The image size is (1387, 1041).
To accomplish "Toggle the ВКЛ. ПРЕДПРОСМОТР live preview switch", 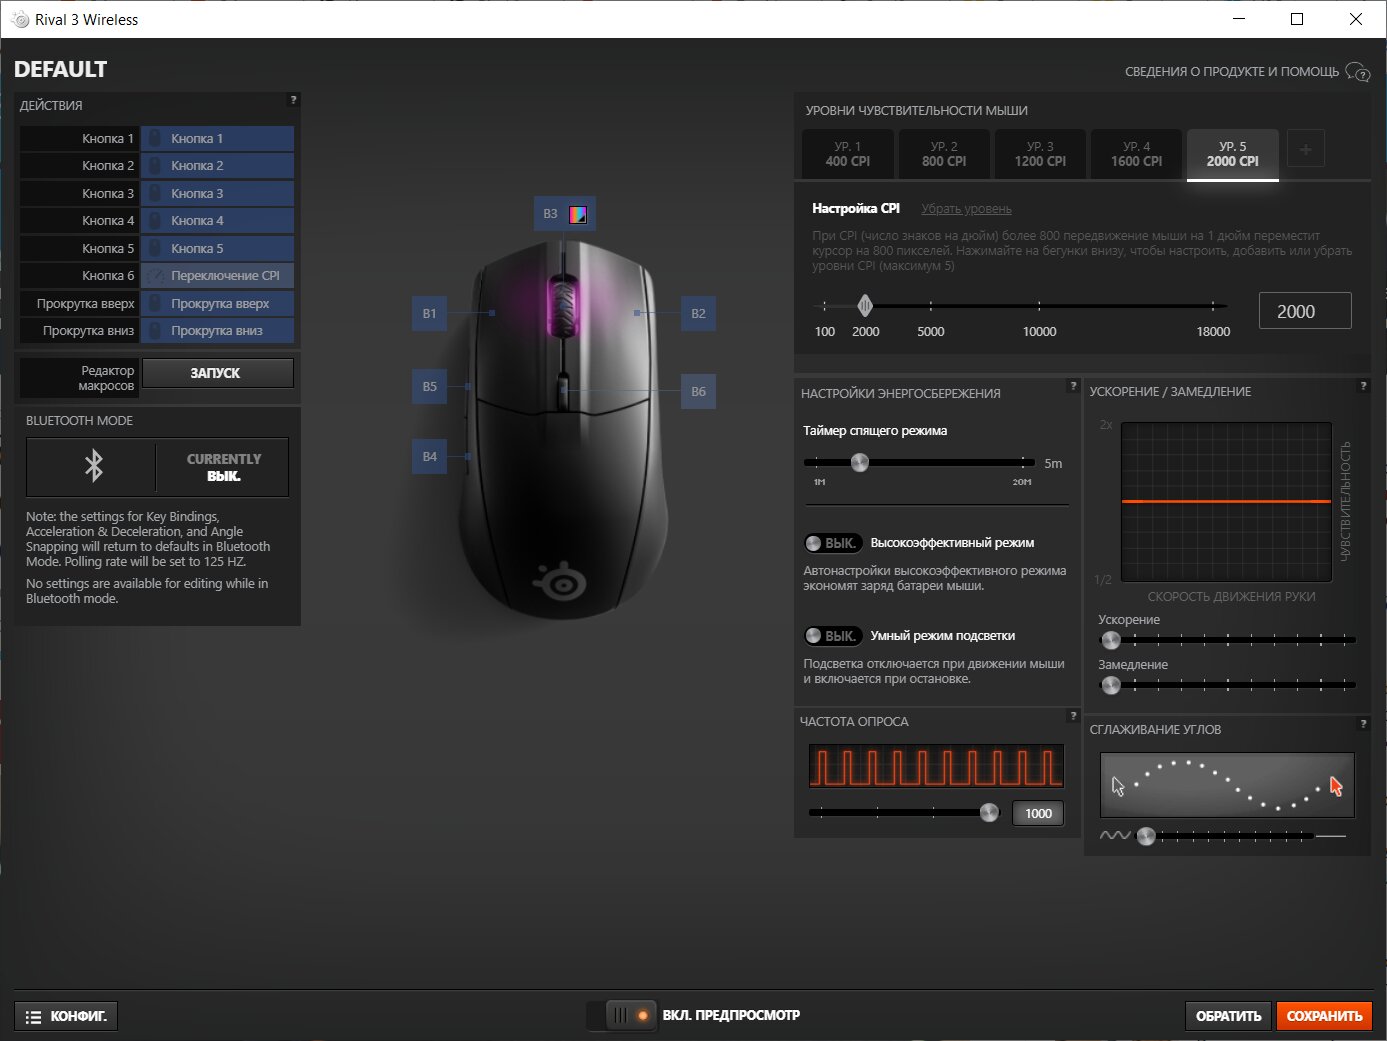I will pyautogui.click(x=622, y=1015).
